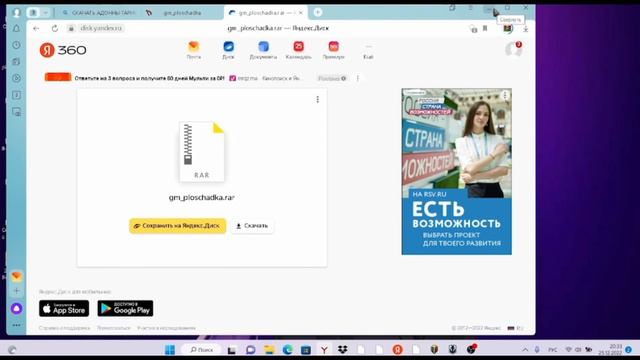The image size is (640, 360).
Task: Open the Календарь service icon
Action: tap(298, 50)
